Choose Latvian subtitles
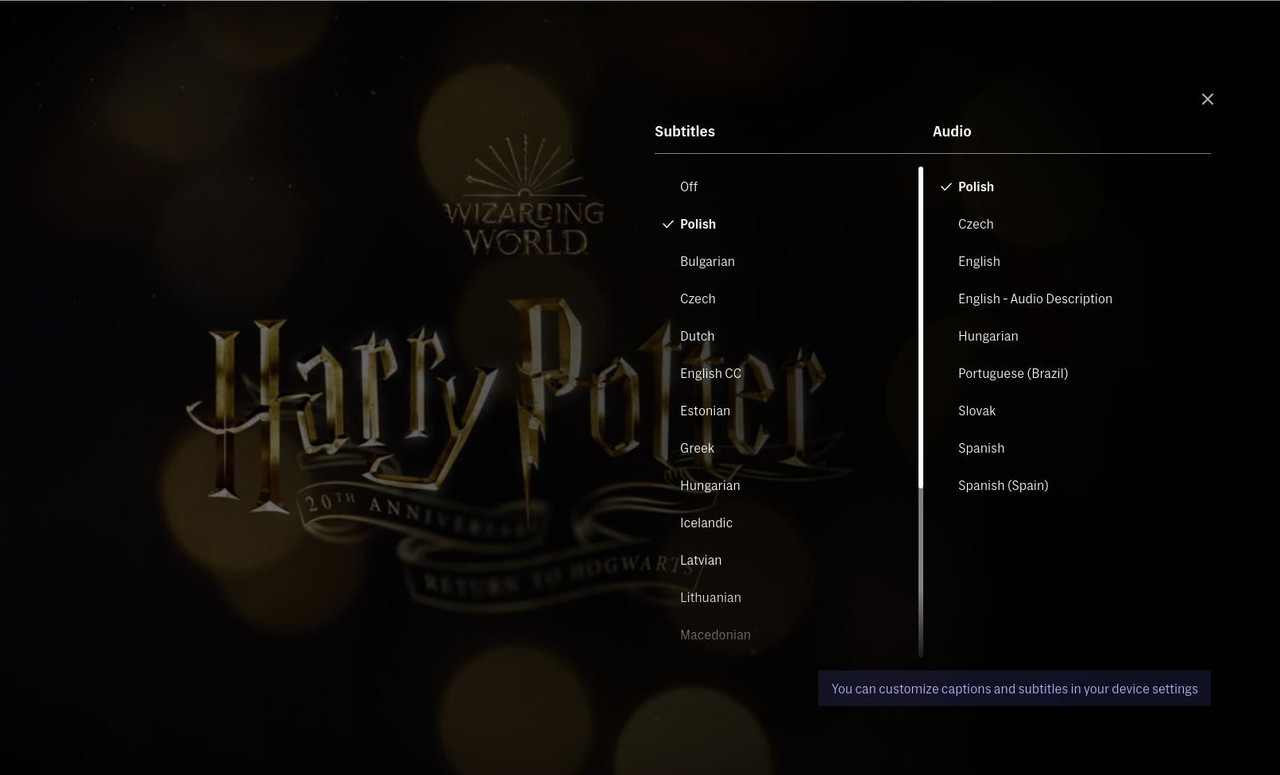The image size is (1280, 775). pos(701,560)
